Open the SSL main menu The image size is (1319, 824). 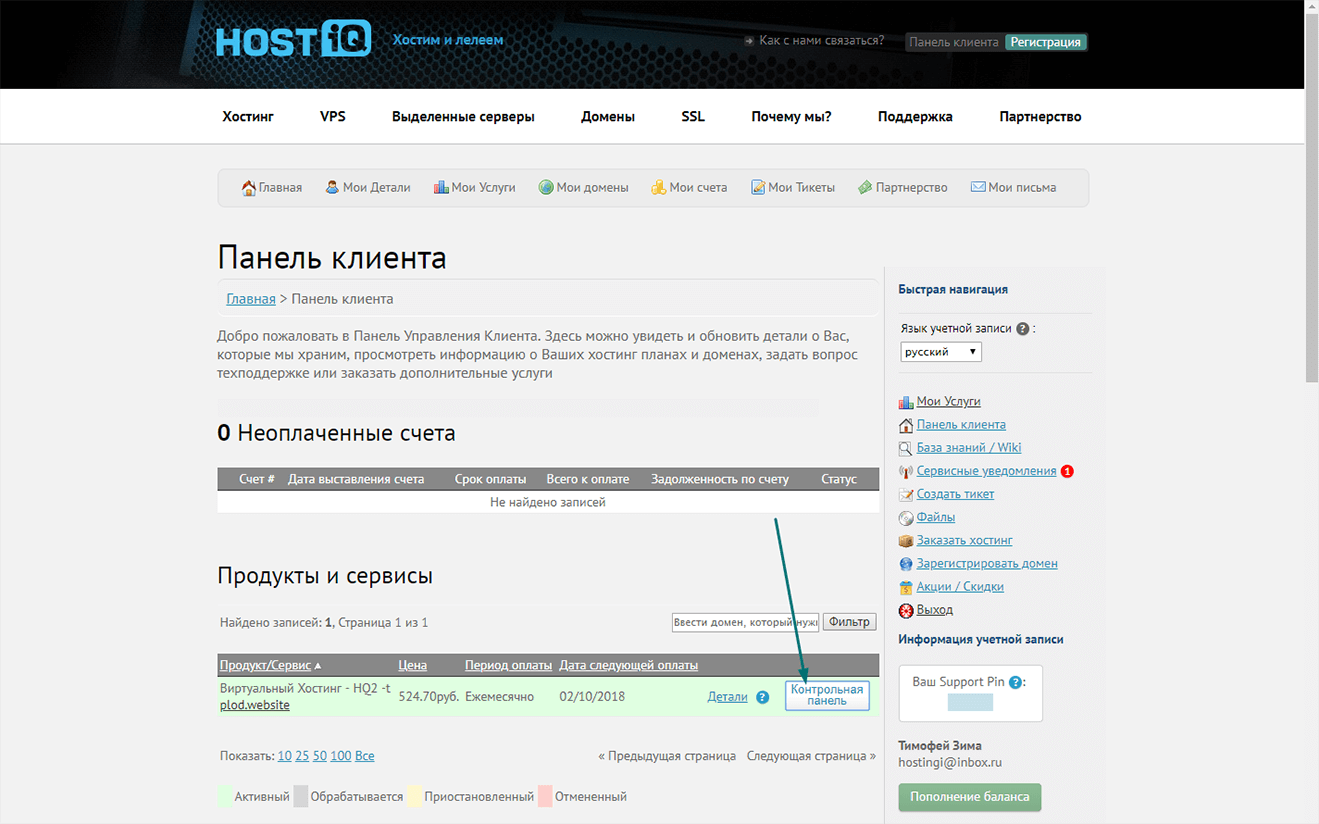tap(693, 116)
